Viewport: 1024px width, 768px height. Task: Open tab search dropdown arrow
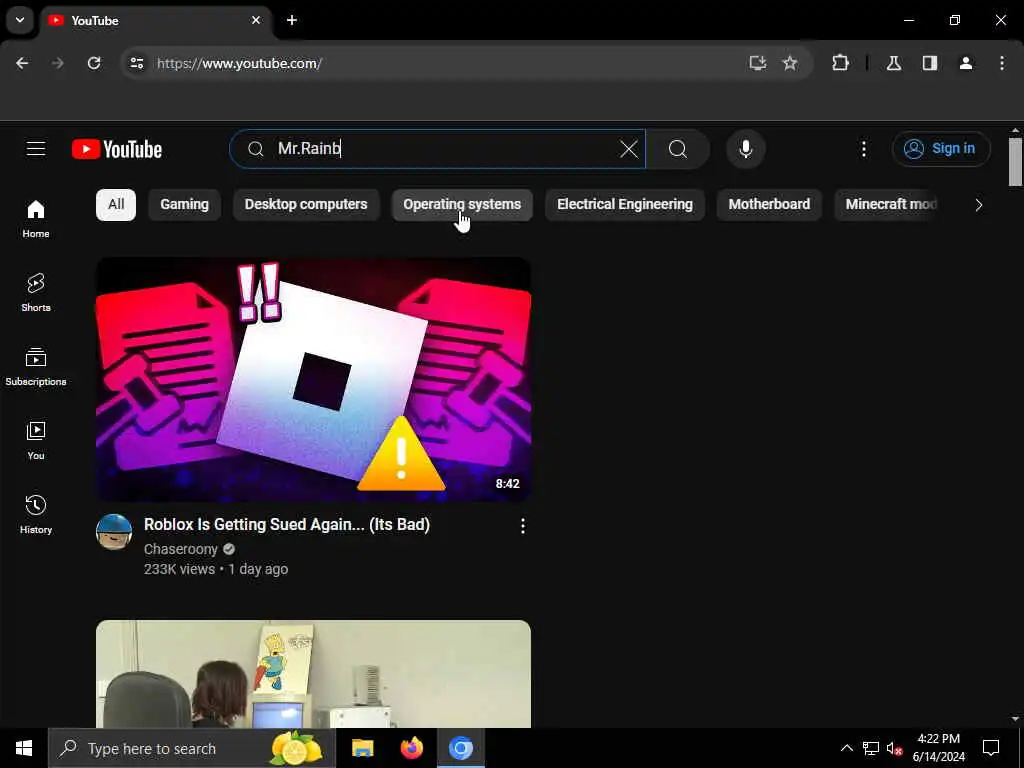[x=20, y=20]
